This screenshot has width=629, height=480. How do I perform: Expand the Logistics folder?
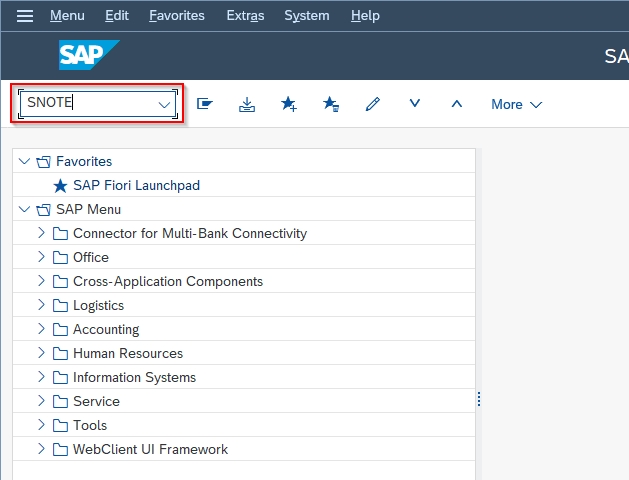pyautogui.click(x=41, y=305)
